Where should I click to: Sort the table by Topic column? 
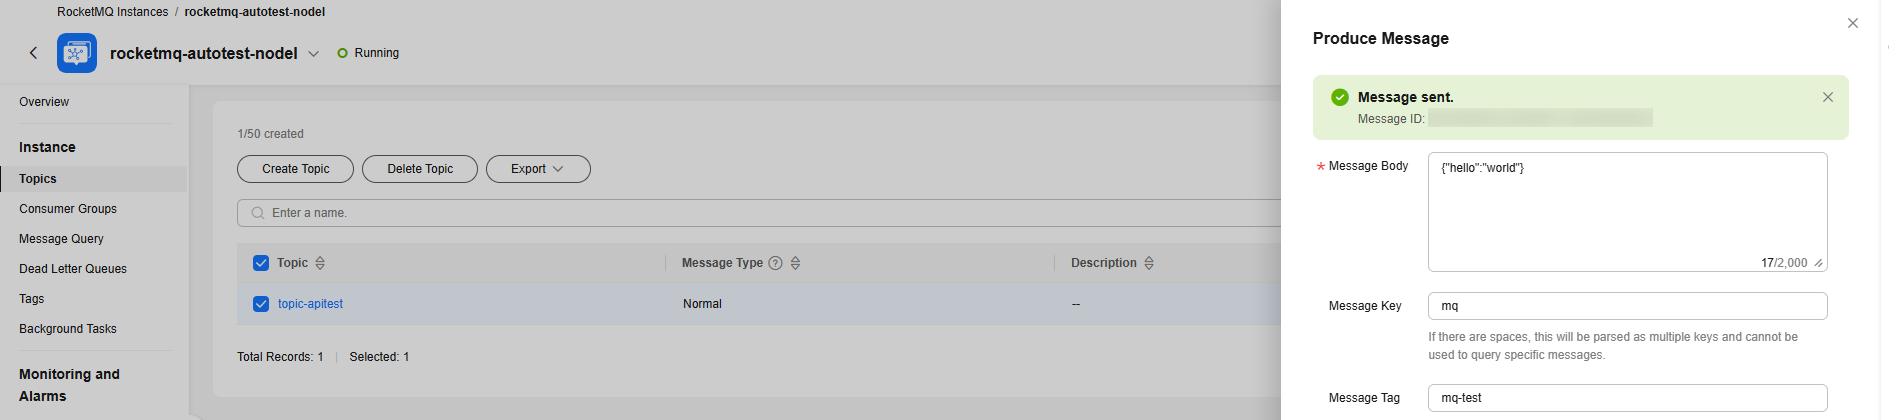tap(320, 263)
